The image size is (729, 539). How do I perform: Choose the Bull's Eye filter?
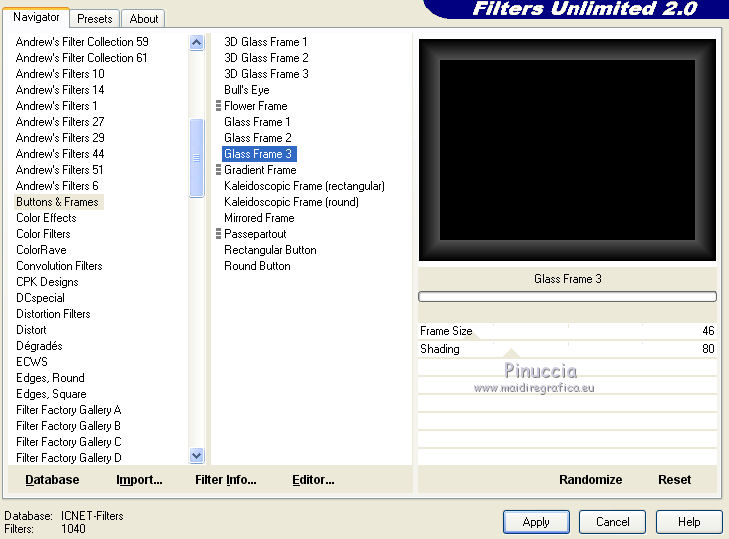point(246,90)
